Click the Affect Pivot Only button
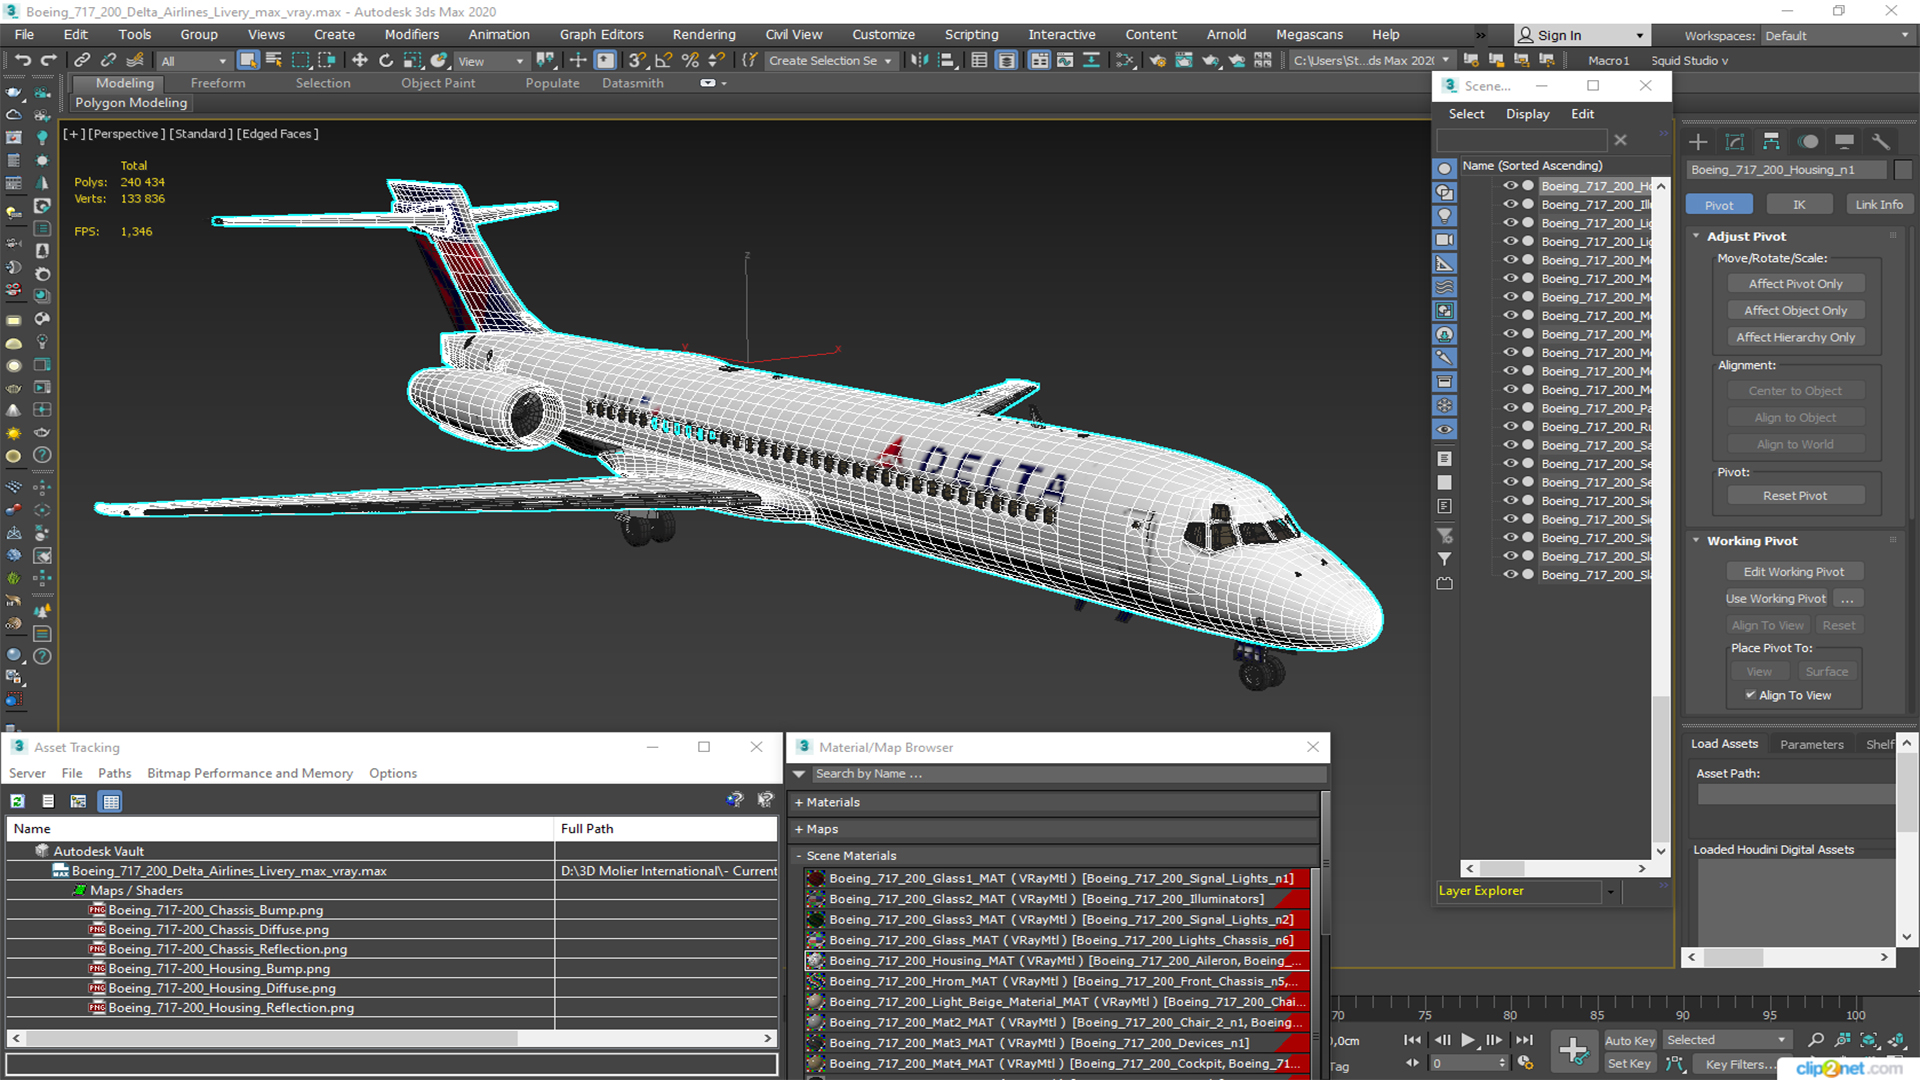 1795,284
